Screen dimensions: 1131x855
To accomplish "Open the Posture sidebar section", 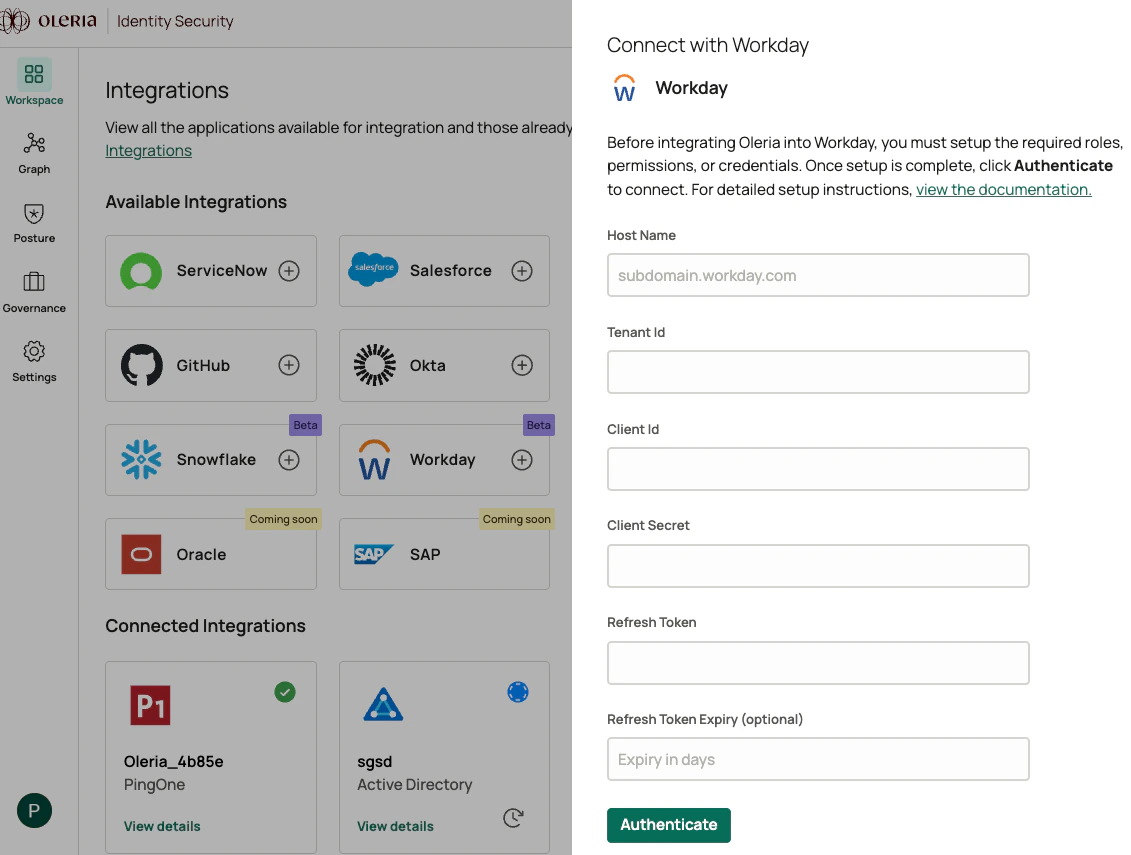I will pos(34,222).
